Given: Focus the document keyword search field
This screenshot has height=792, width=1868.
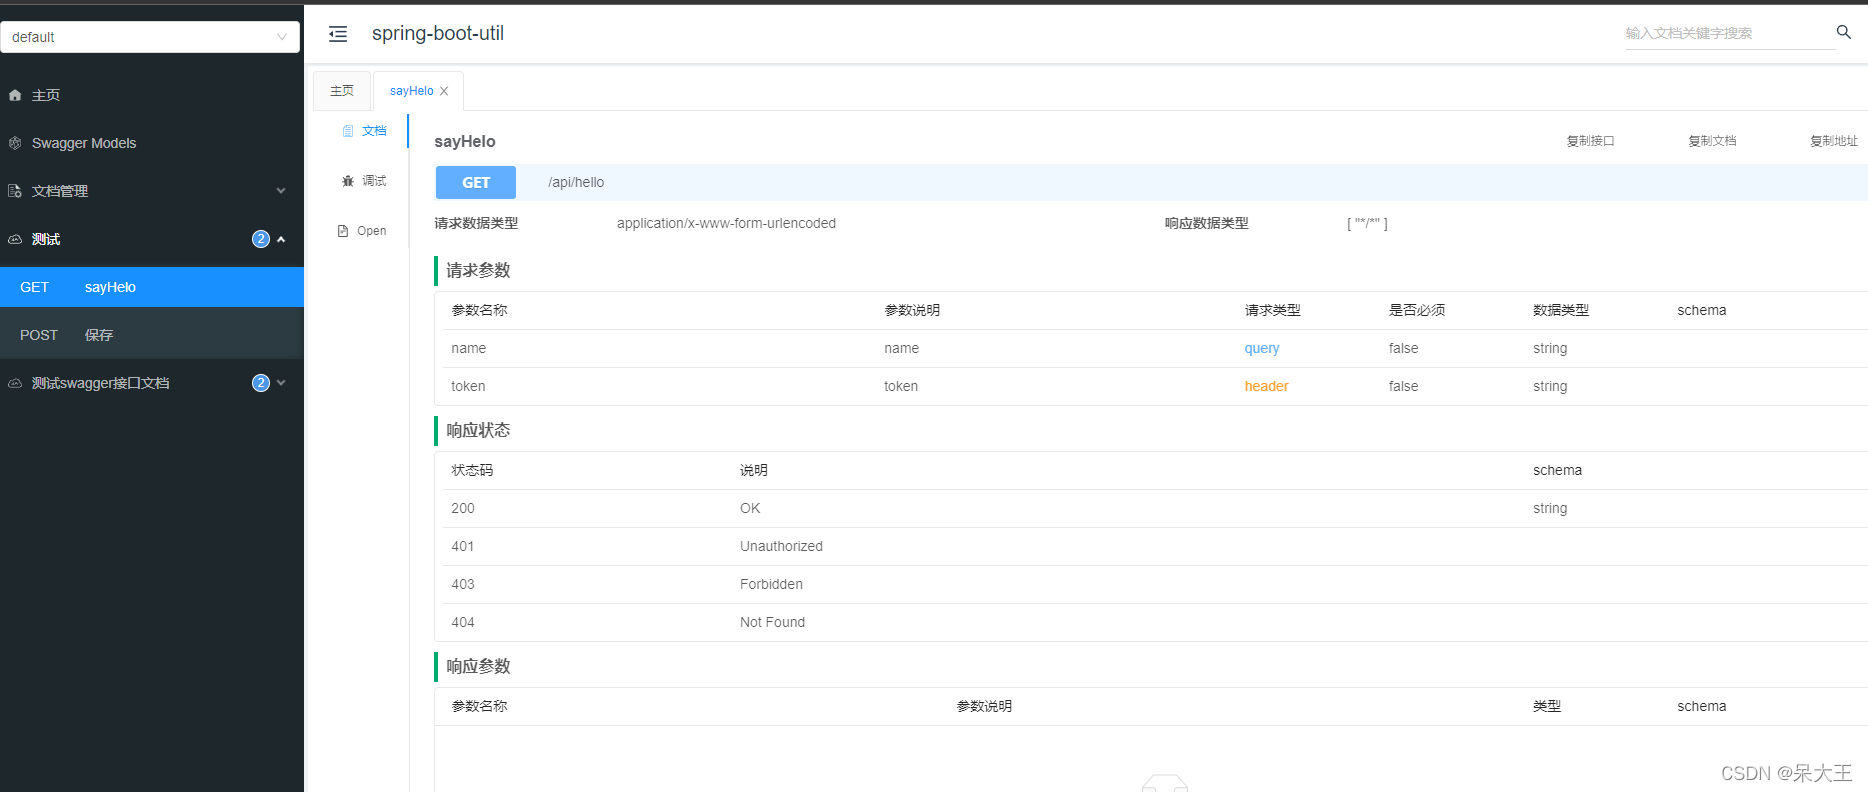Looking at the screenshot, I should (x=1728, y=33).
